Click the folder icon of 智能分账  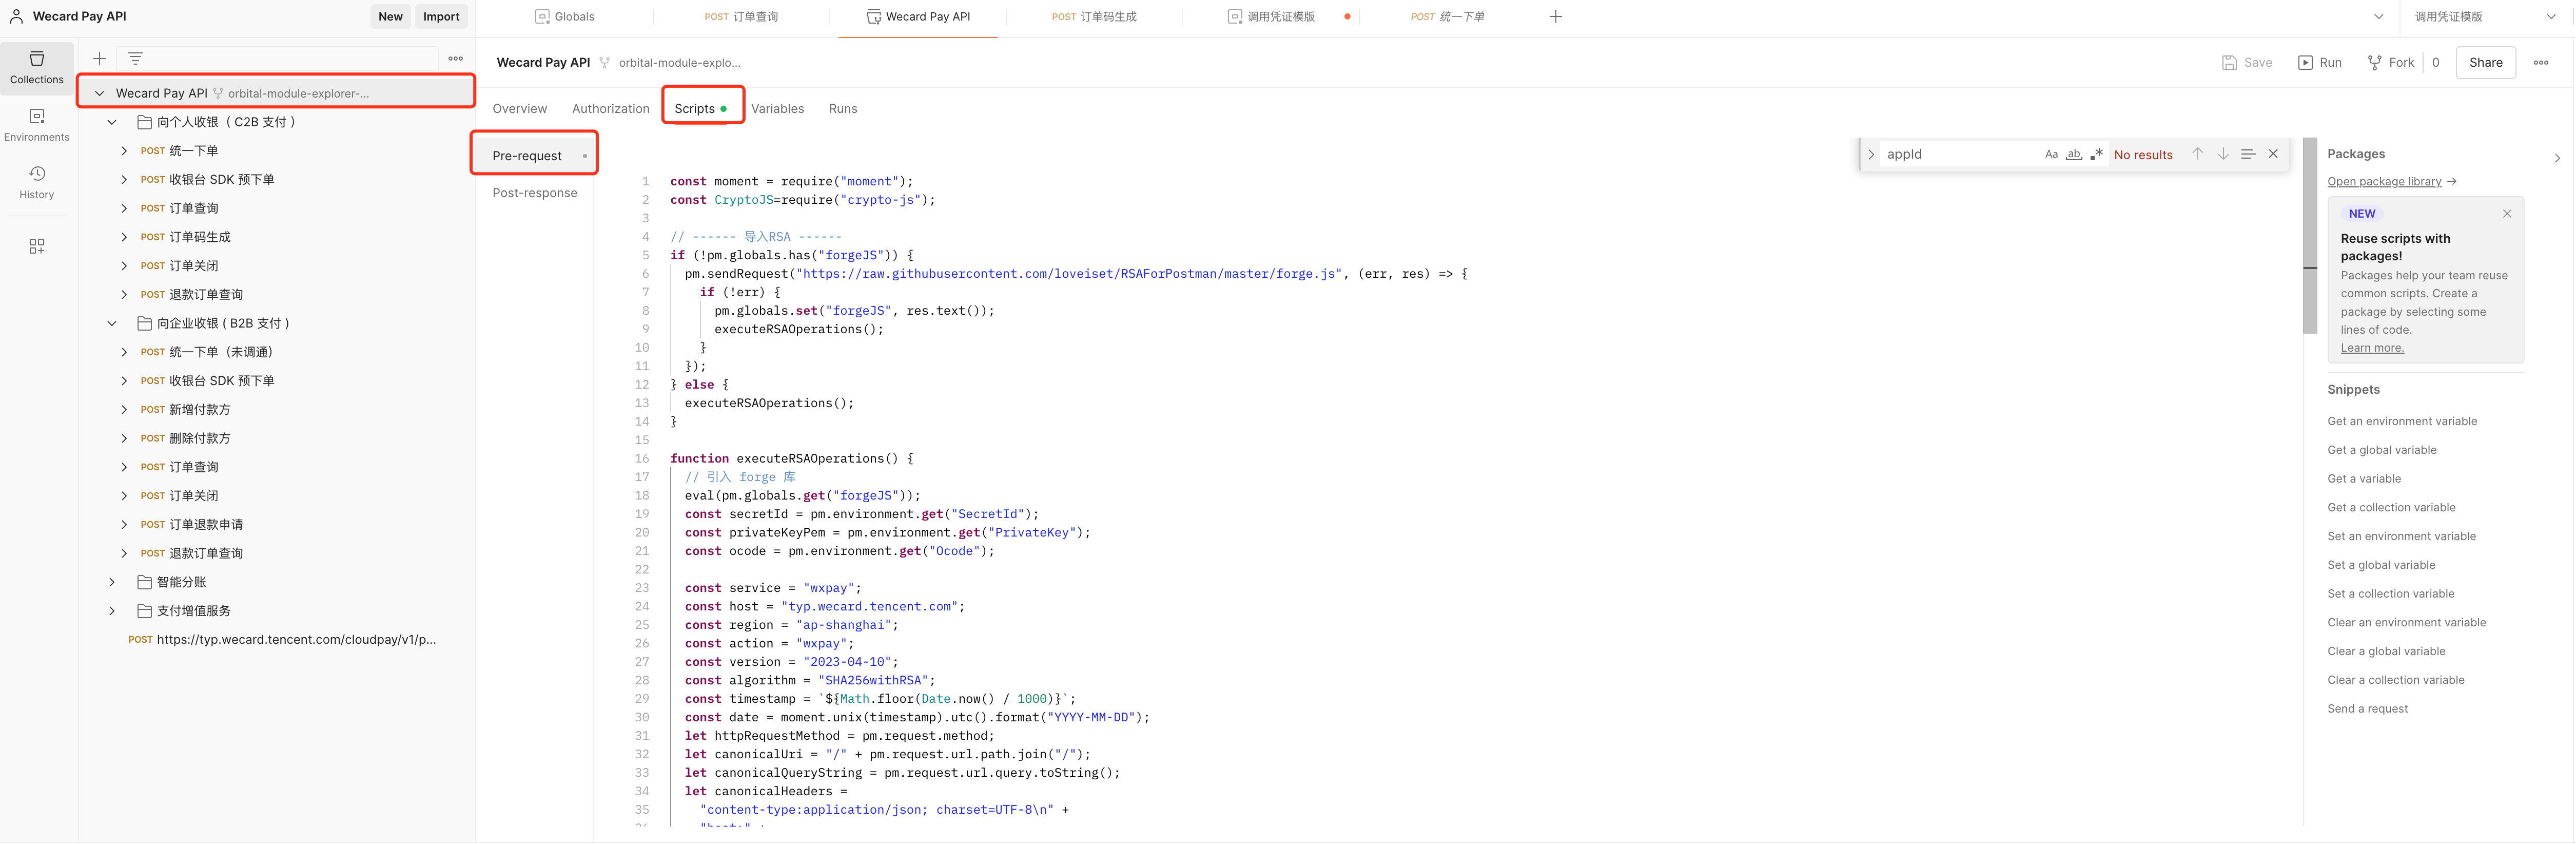(x=144, y=582)
